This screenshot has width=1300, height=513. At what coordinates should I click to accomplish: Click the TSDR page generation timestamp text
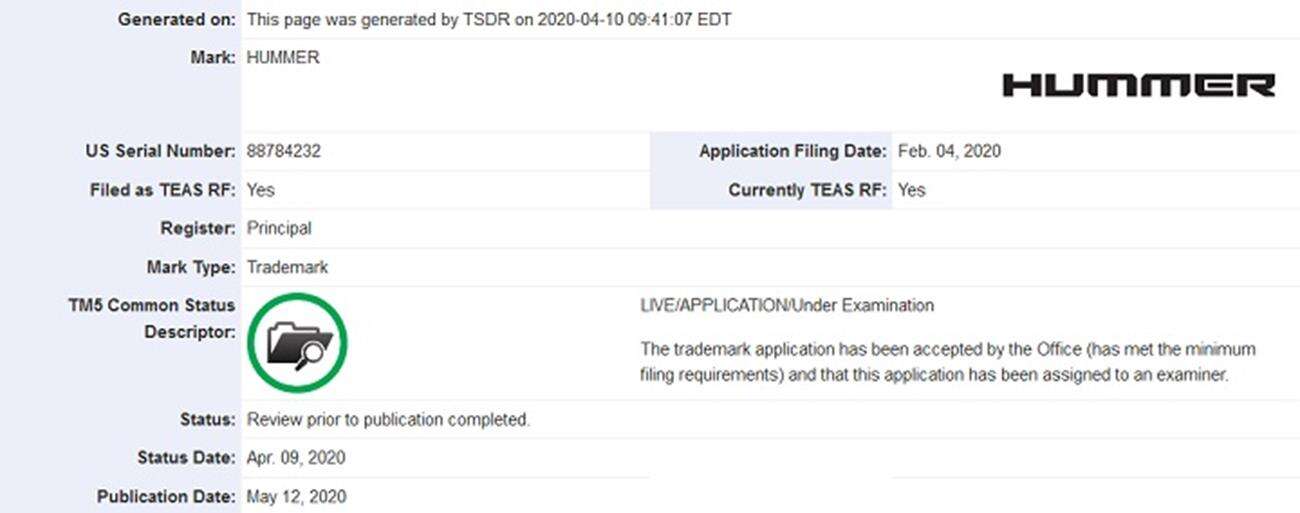click(488, 20)
